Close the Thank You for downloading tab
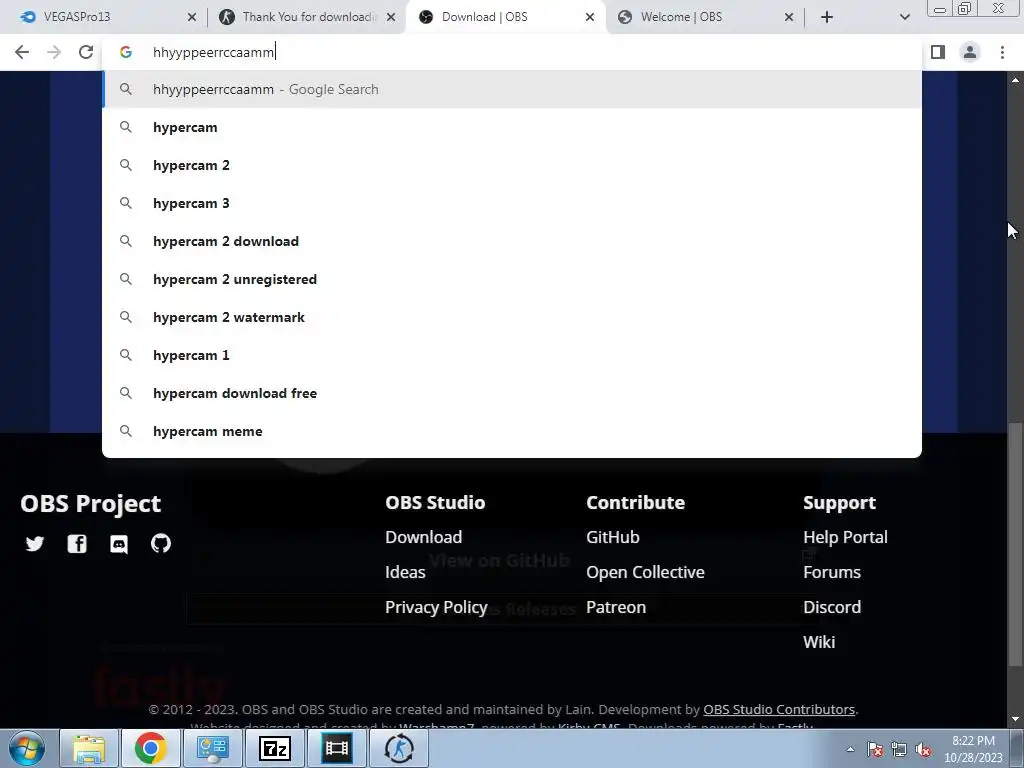1024x768 pixels. (x=391, y=17)
